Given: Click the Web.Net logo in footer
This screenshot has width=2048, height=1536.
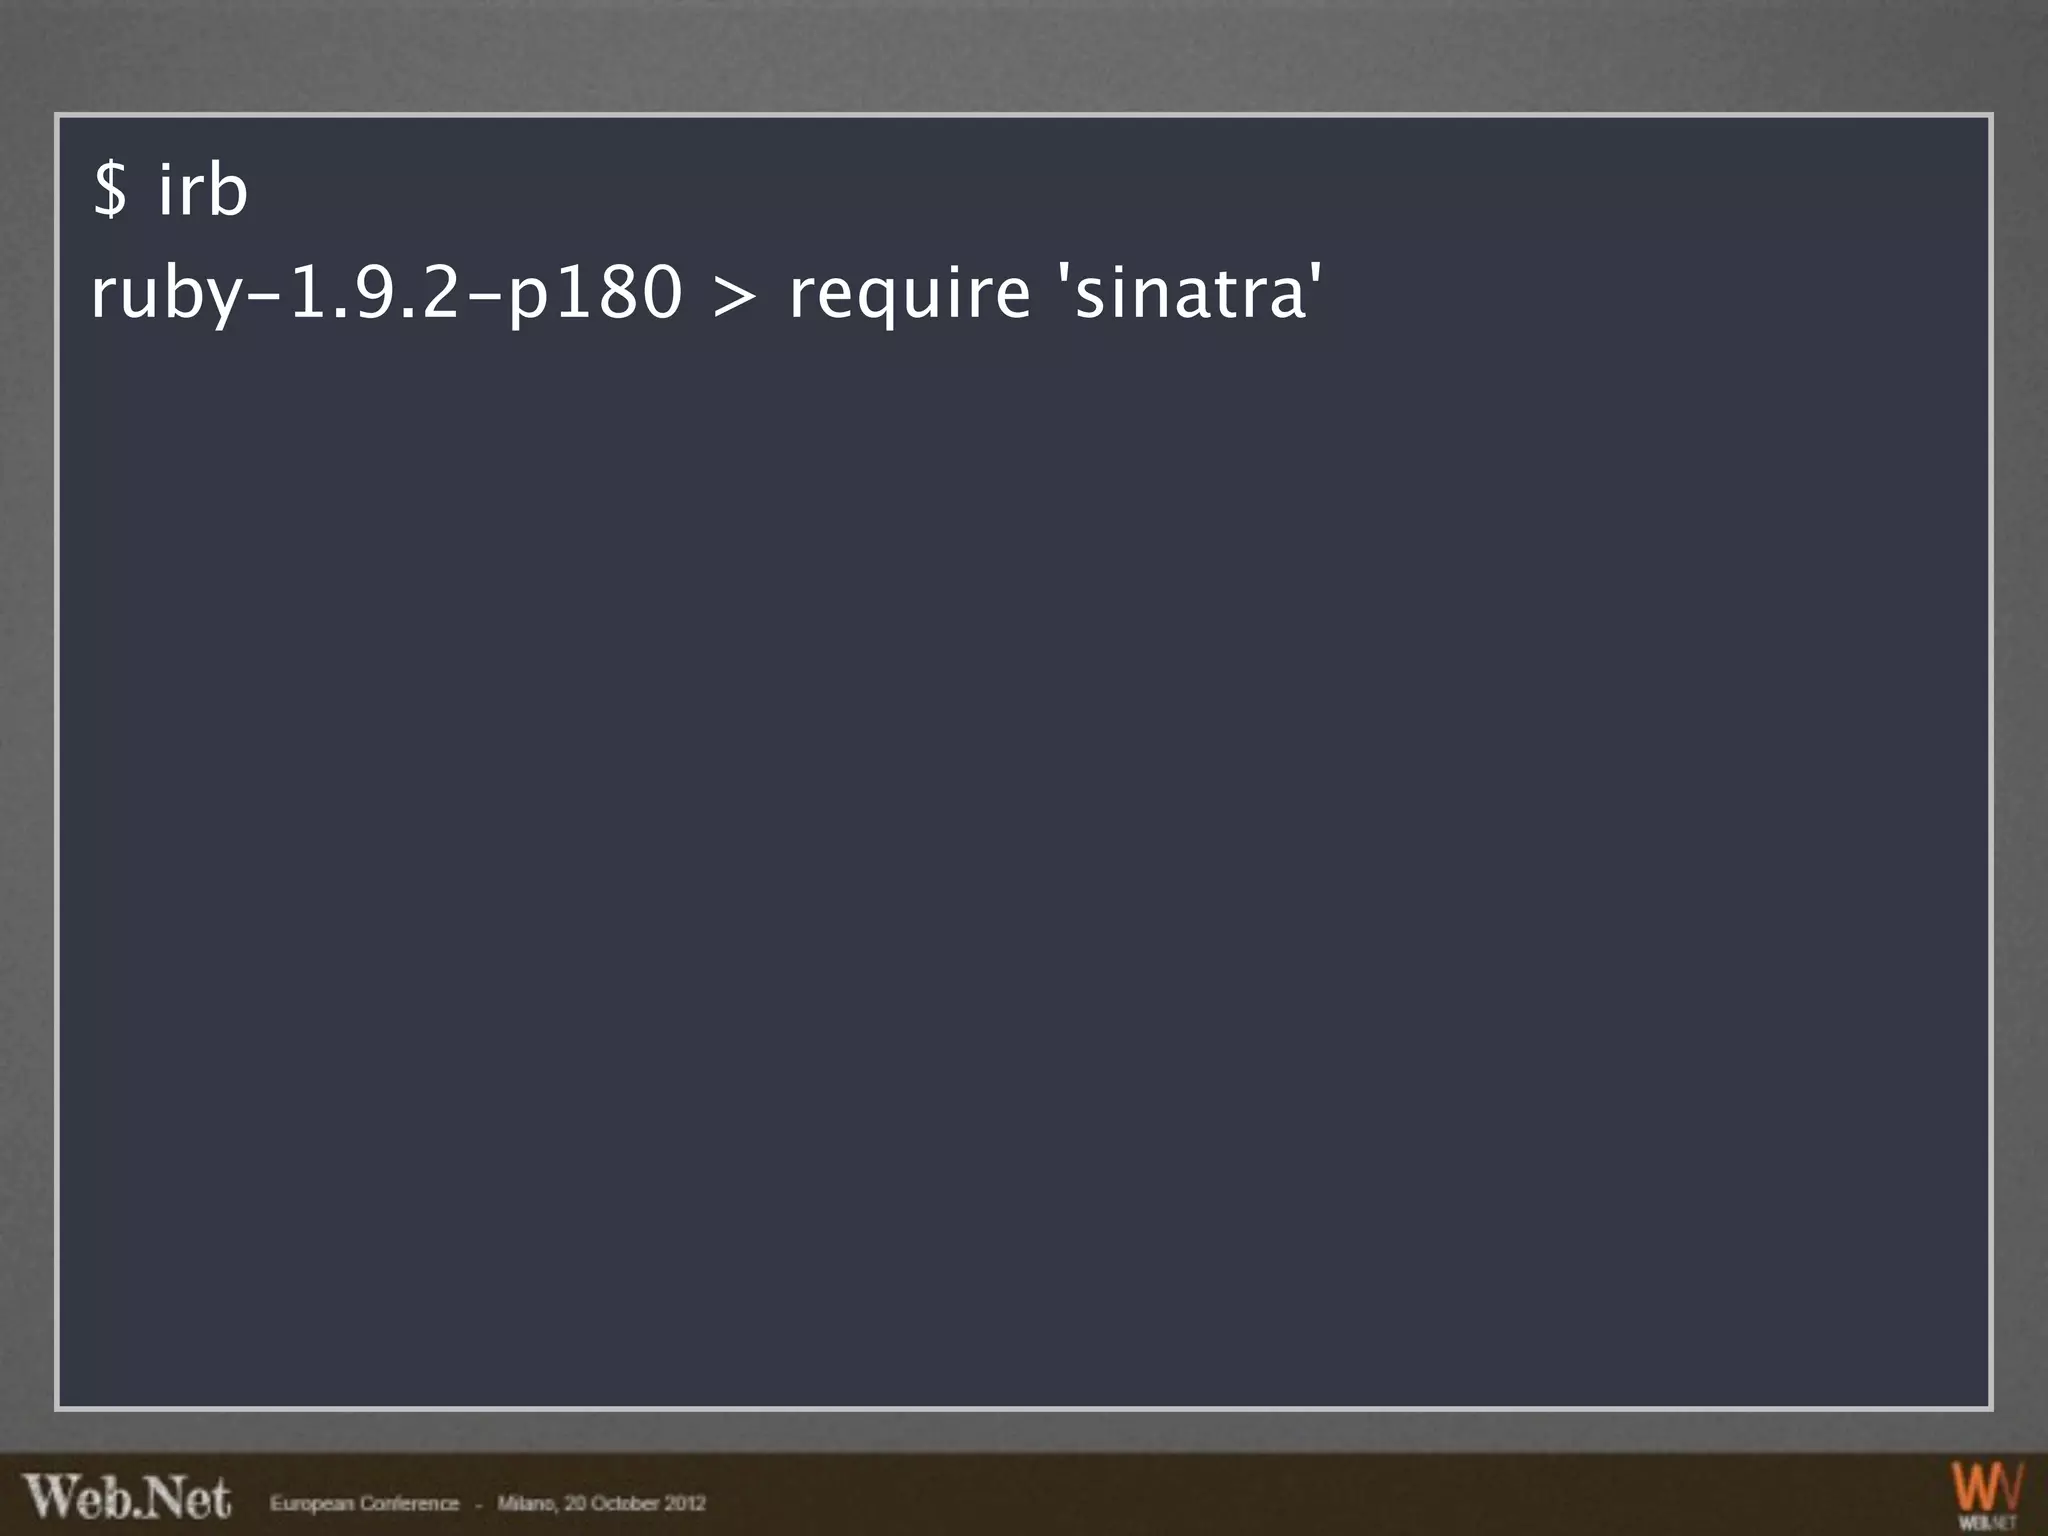Looking at the screenshot, I should (128, 1497).
